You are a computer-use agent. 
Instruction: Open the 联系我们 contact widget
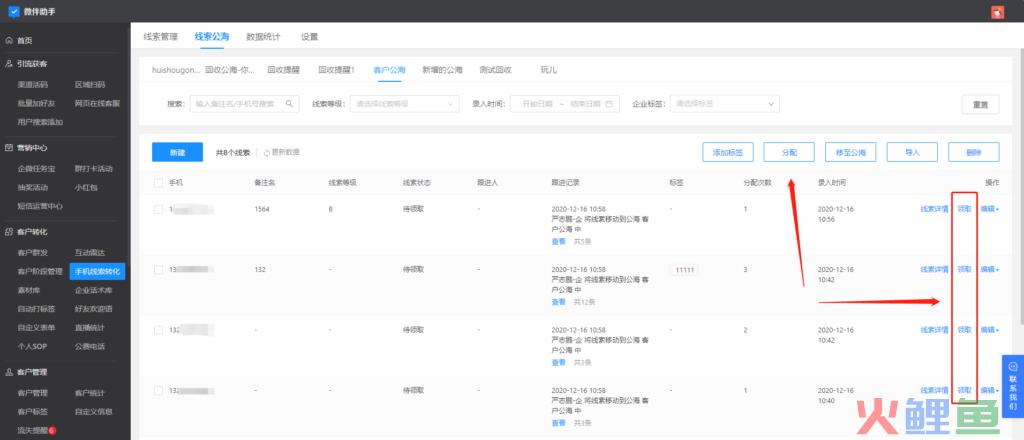pyautogui.click(x=1012, y=386)
